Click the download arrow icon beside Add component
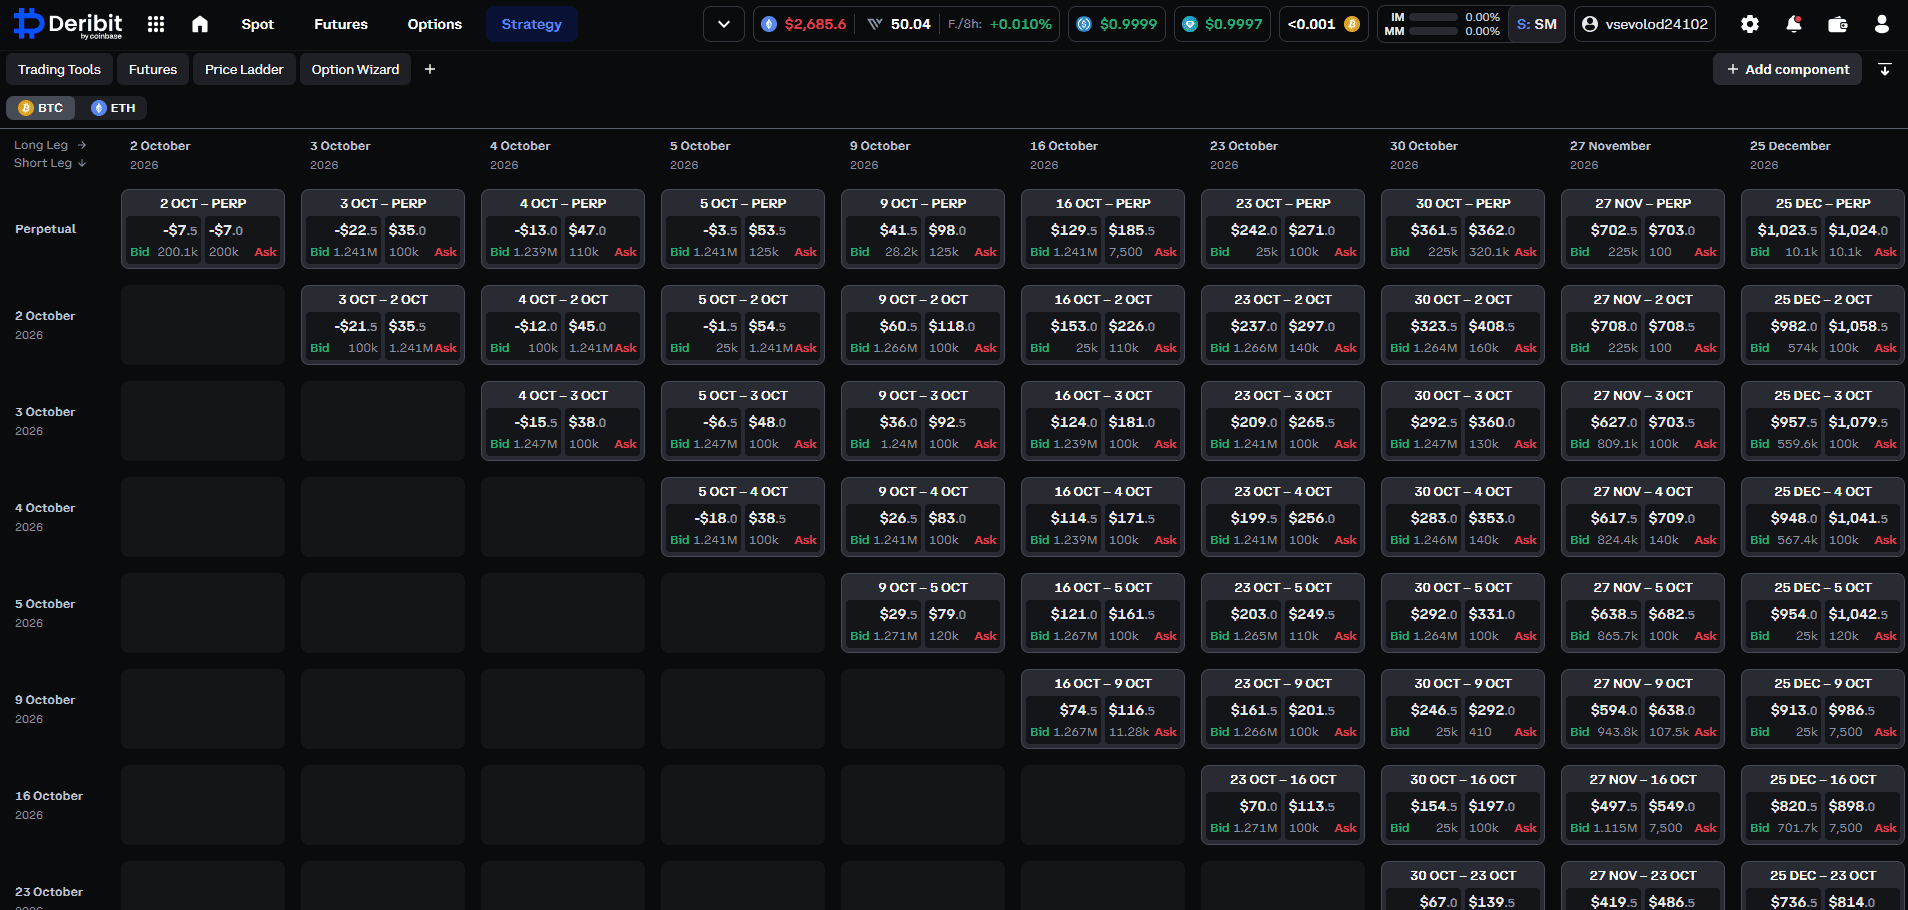 pos(1885,69)
